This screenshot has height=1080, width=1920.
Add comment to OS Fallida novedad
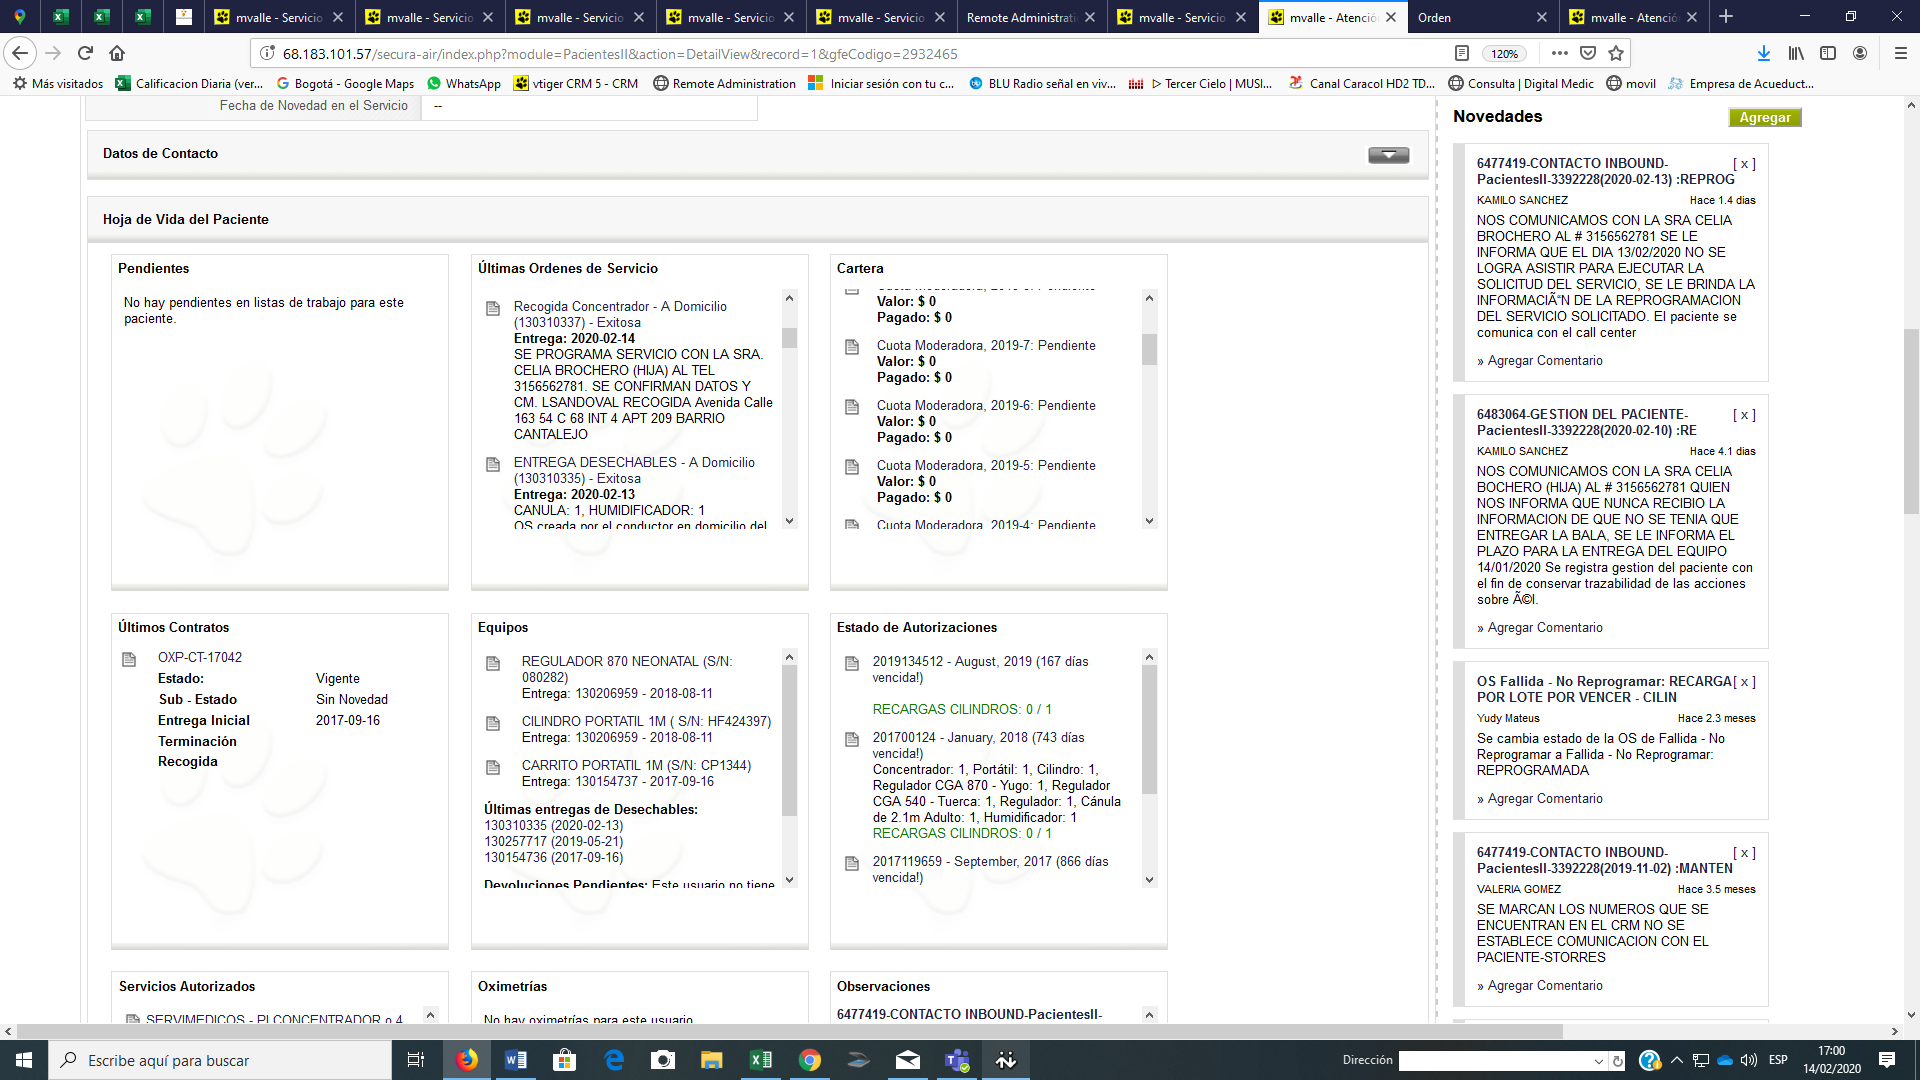[1545, 799]
